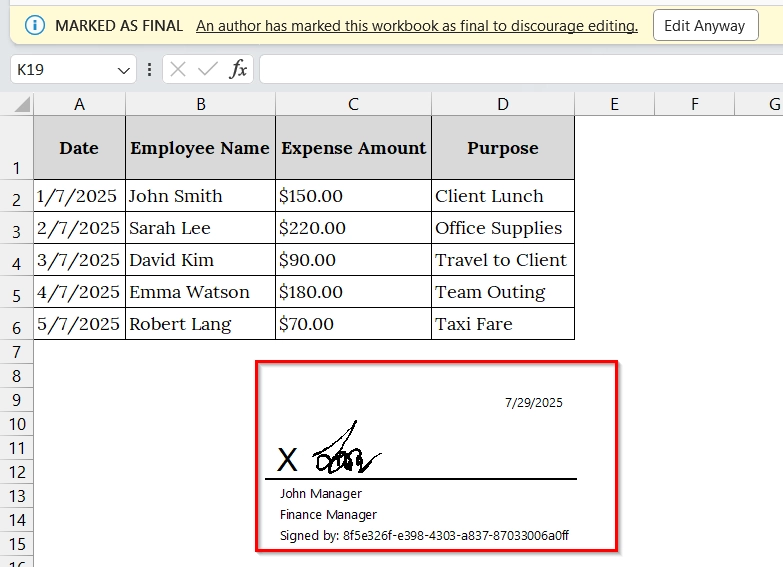Click the John Manager signer name
783x567 pixels.
coord(321,494)
